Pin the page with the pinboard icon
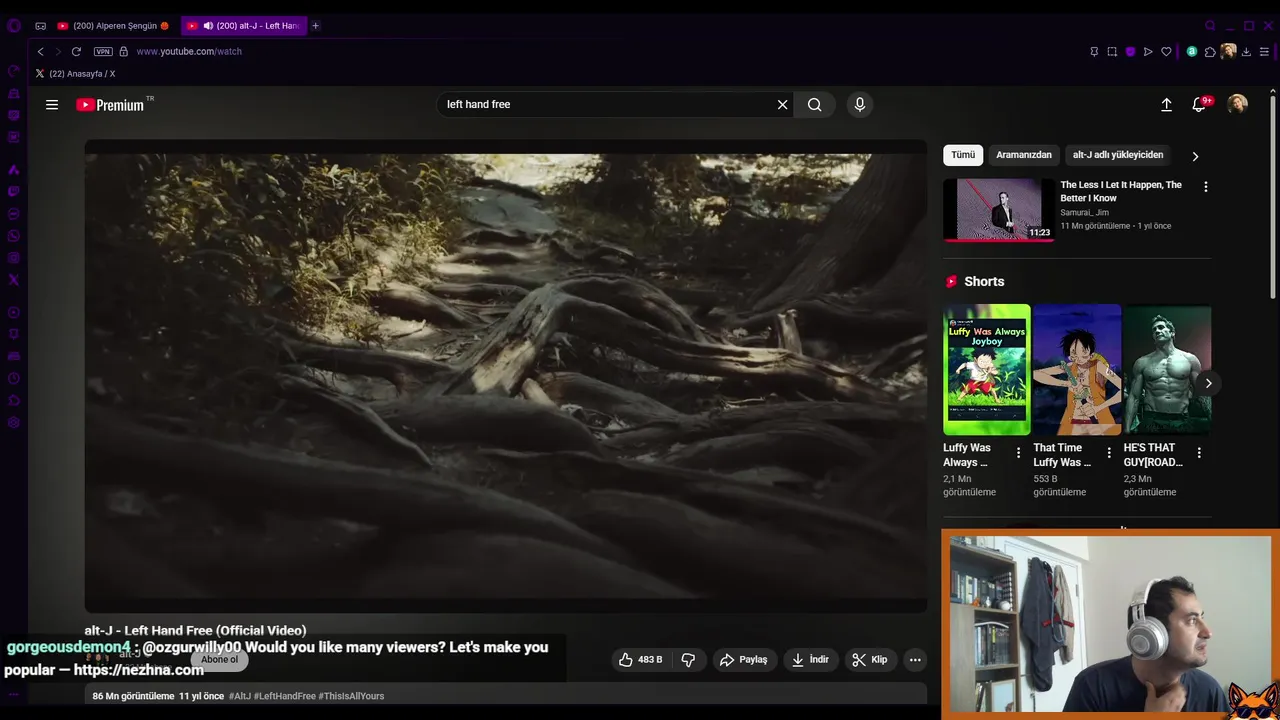1280x720 pixels. 1094,52
